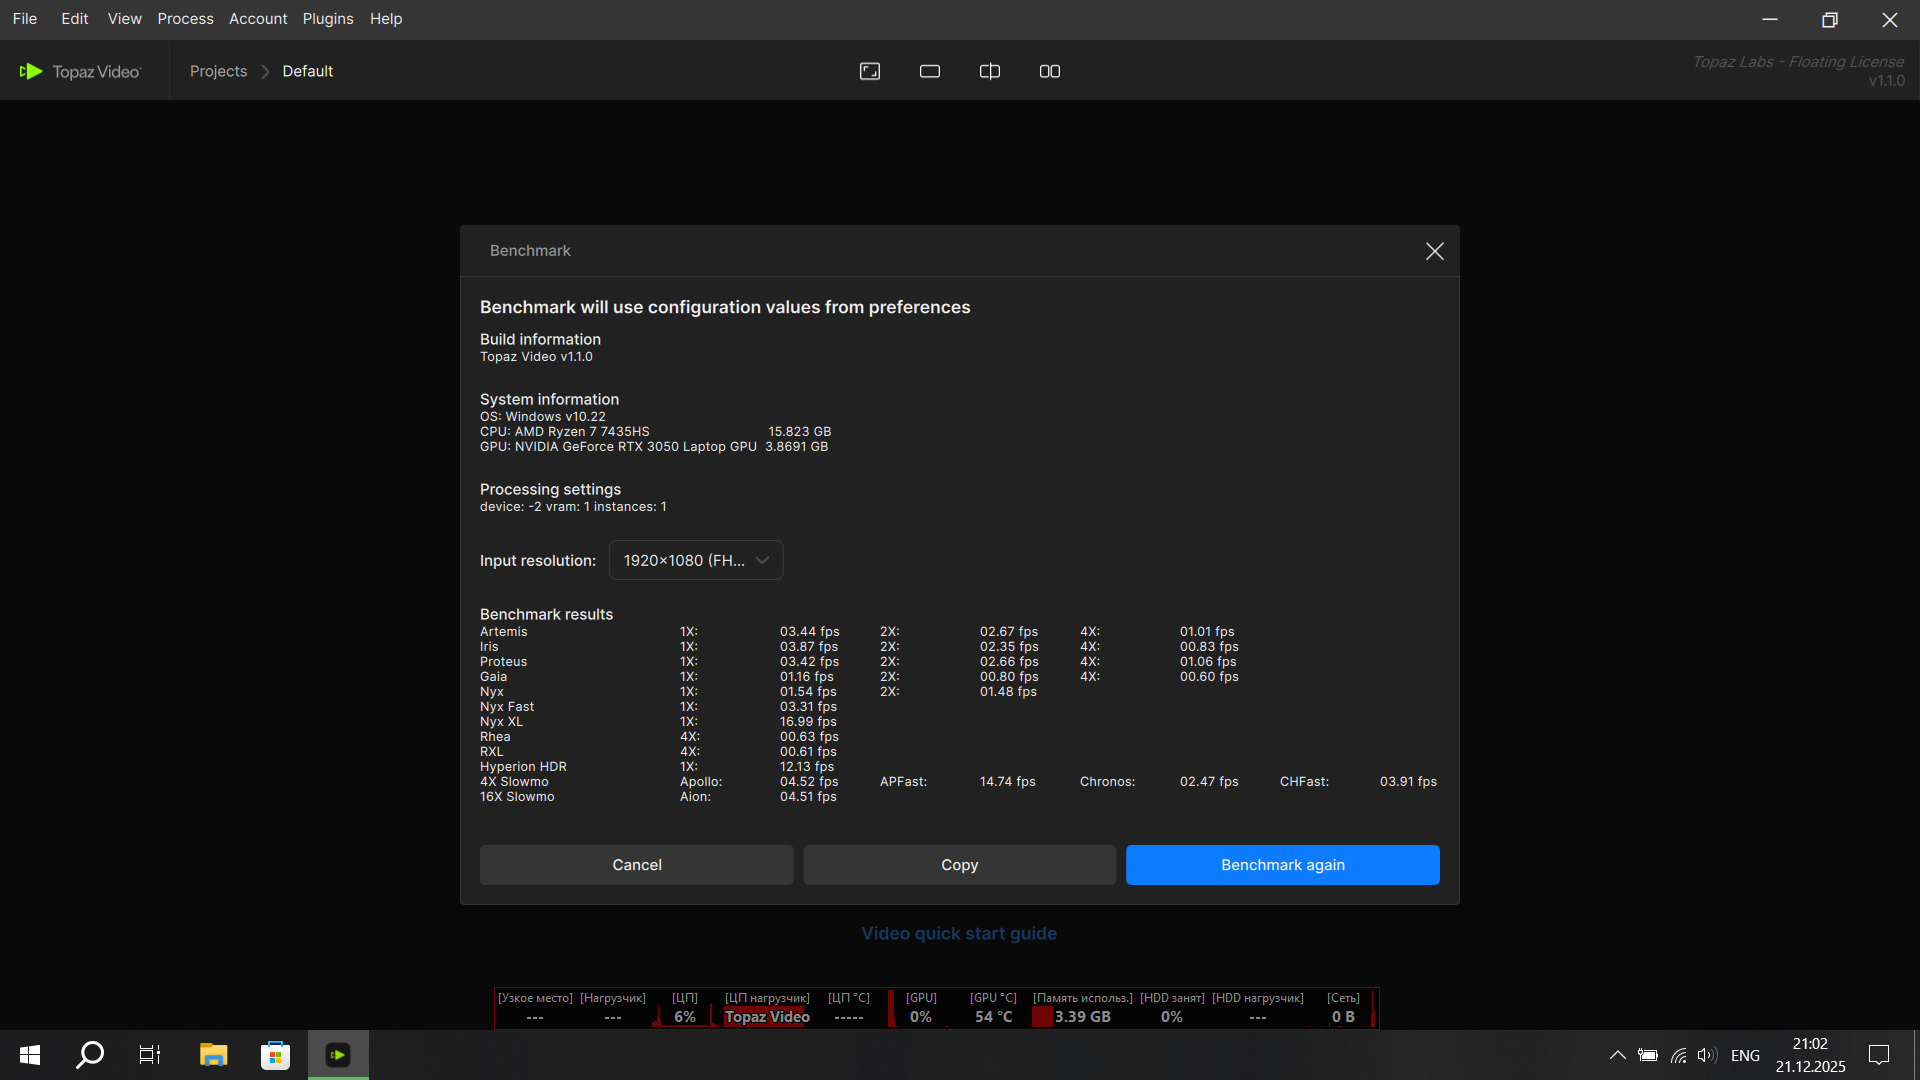Image resolution: width=1920 pixels, height=1080 pixels.
Task: Select the full-screen single view icon
Action: pyautogui.click(x=870, y=71)
